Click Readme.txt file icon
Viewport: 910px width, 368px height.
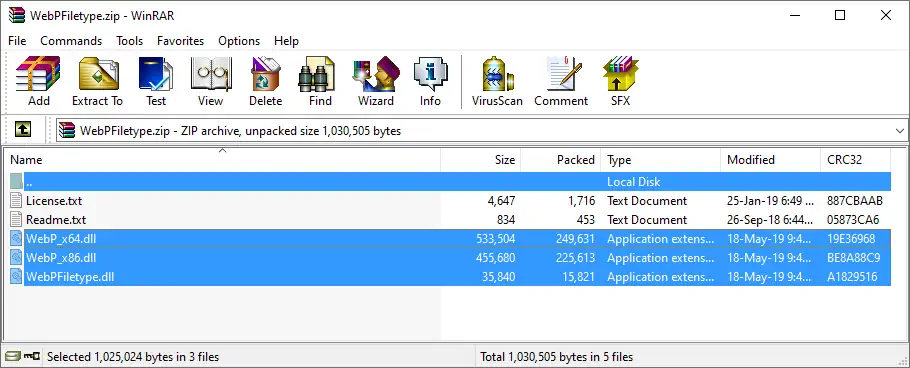click(16, 220)
